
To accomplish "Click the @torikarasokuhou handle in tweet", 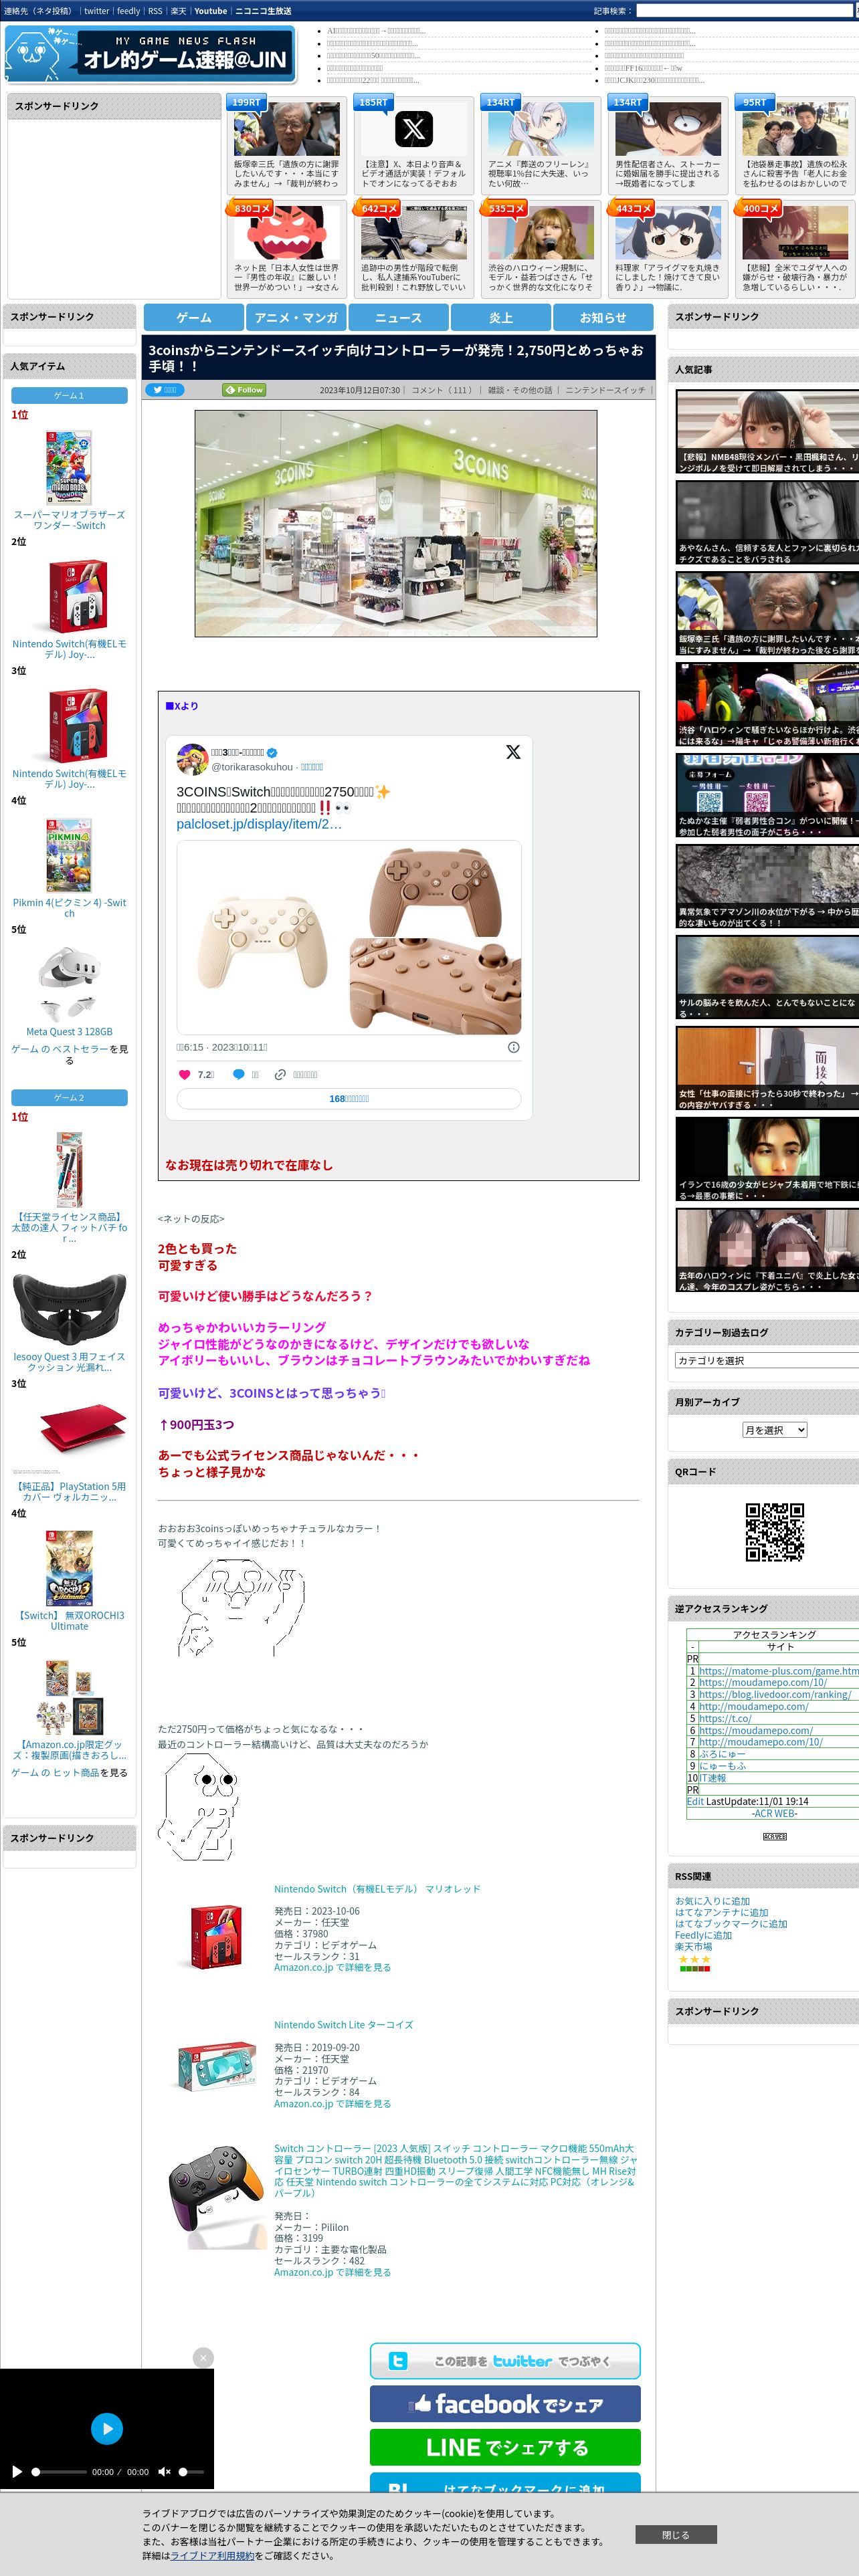I will point(252,767).
